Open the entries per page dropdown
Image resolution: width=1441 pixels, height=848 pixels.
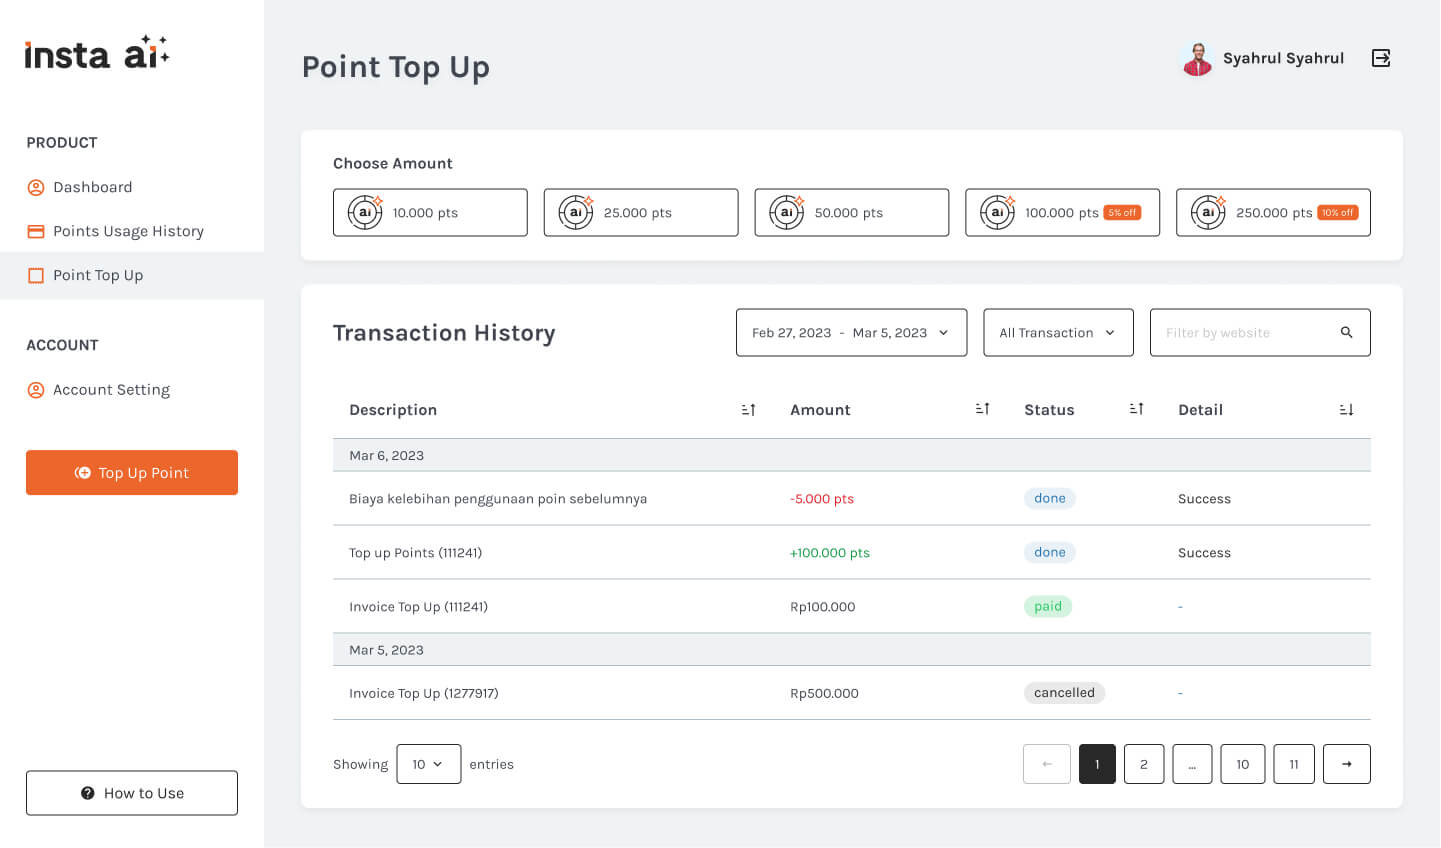[428, 764]
